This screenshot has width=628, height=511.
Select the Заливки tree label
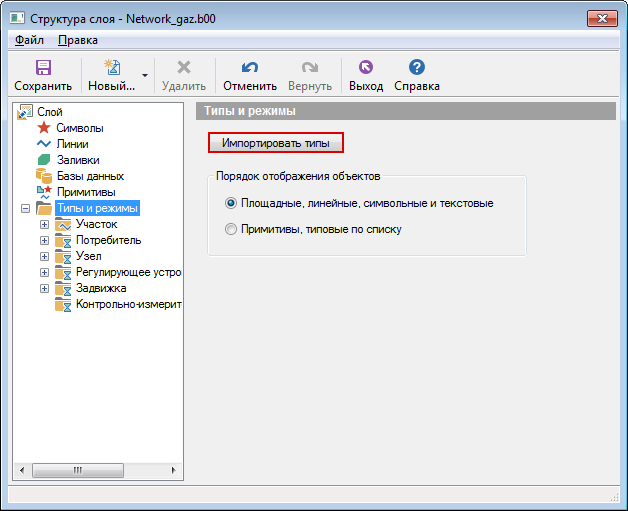(78, 160)
